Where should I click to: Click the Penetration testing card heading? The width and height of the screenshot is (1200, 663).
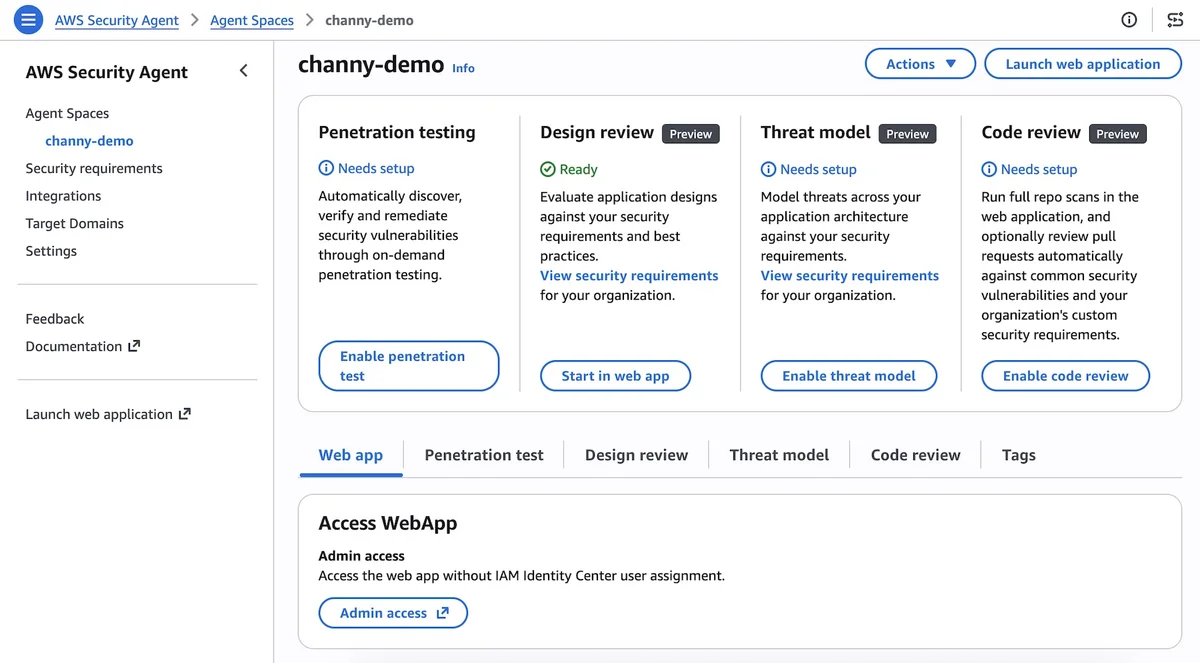[397, 132]
